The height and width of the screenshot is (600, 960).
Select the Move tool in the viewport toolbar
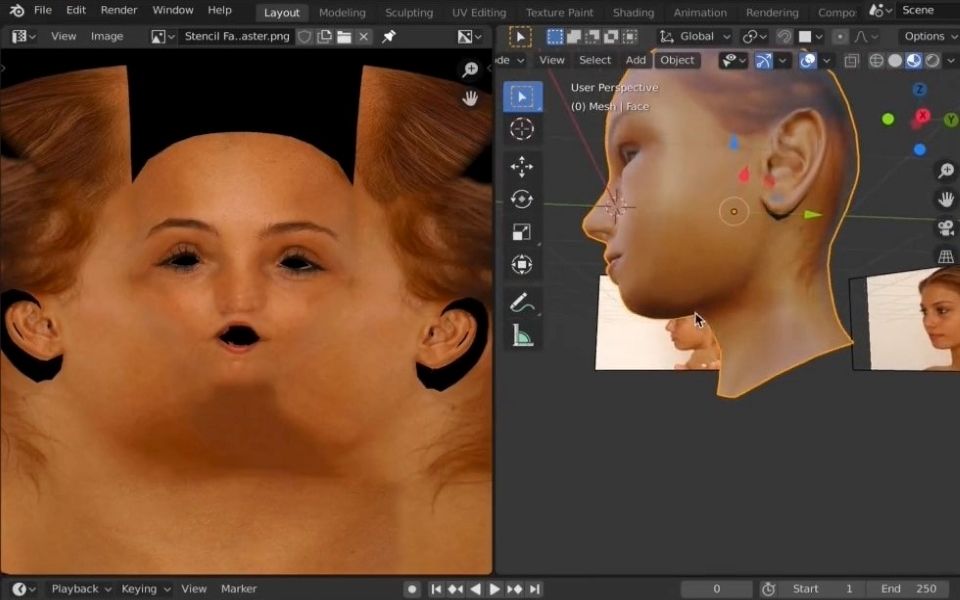pyautogui.click(x=521, y=167)
